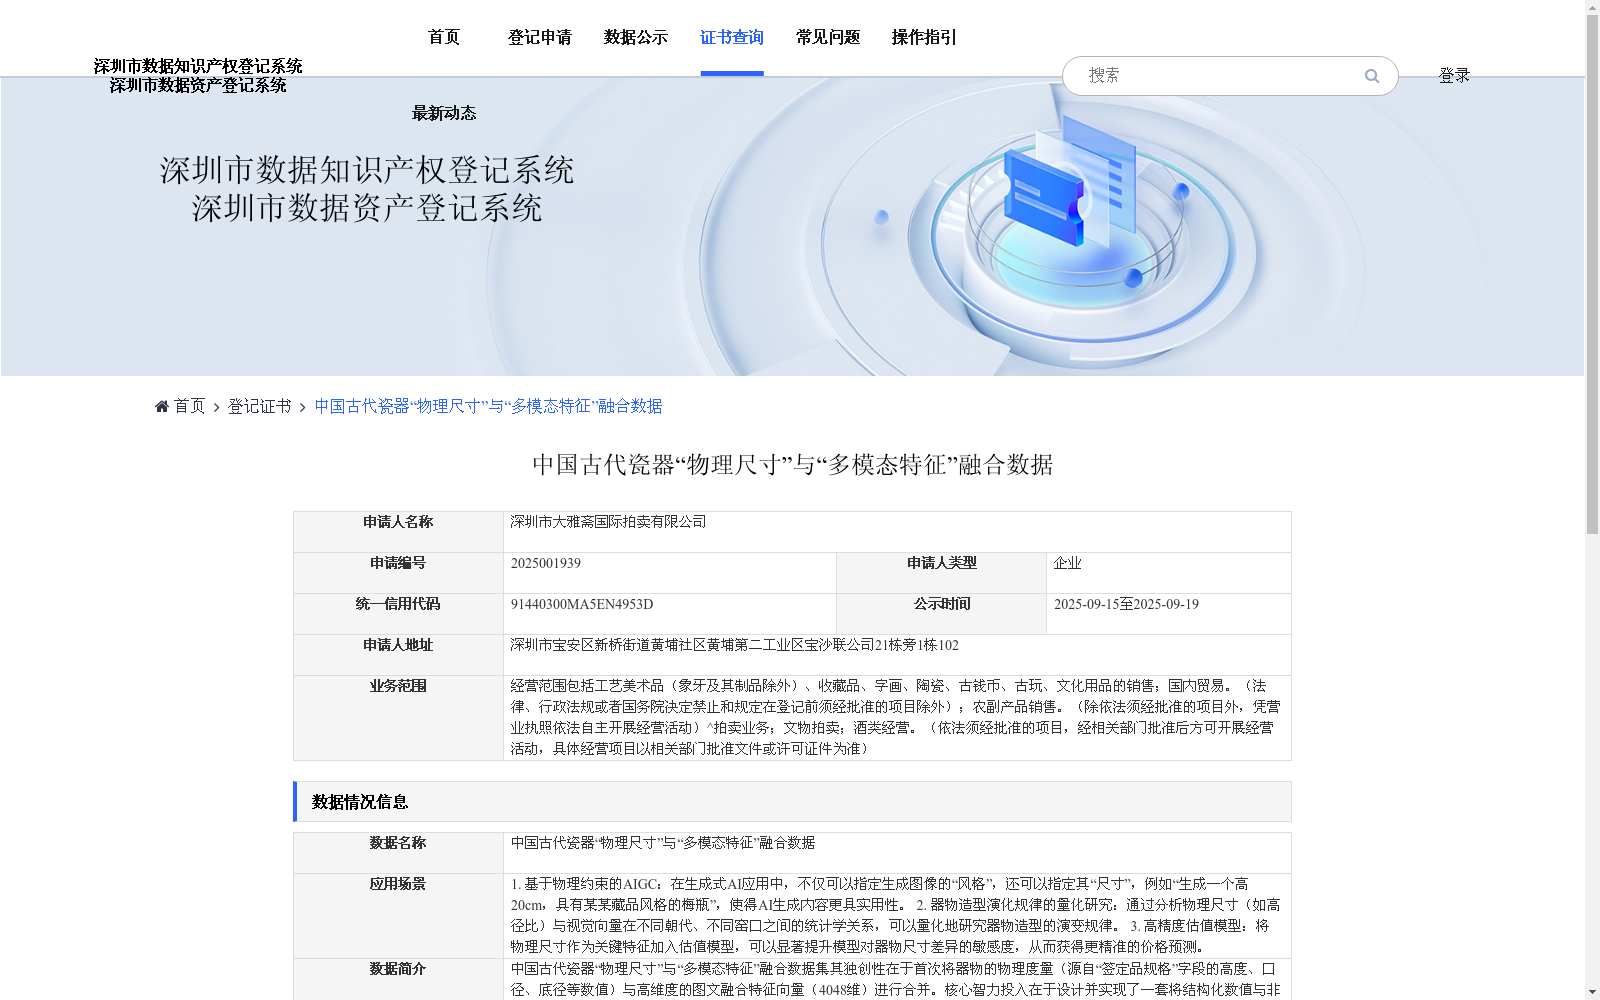Viewport: 1600px width, 1000px height.
Task: Click the 首页 breadcrumb link
Action: tap(189, 406)
